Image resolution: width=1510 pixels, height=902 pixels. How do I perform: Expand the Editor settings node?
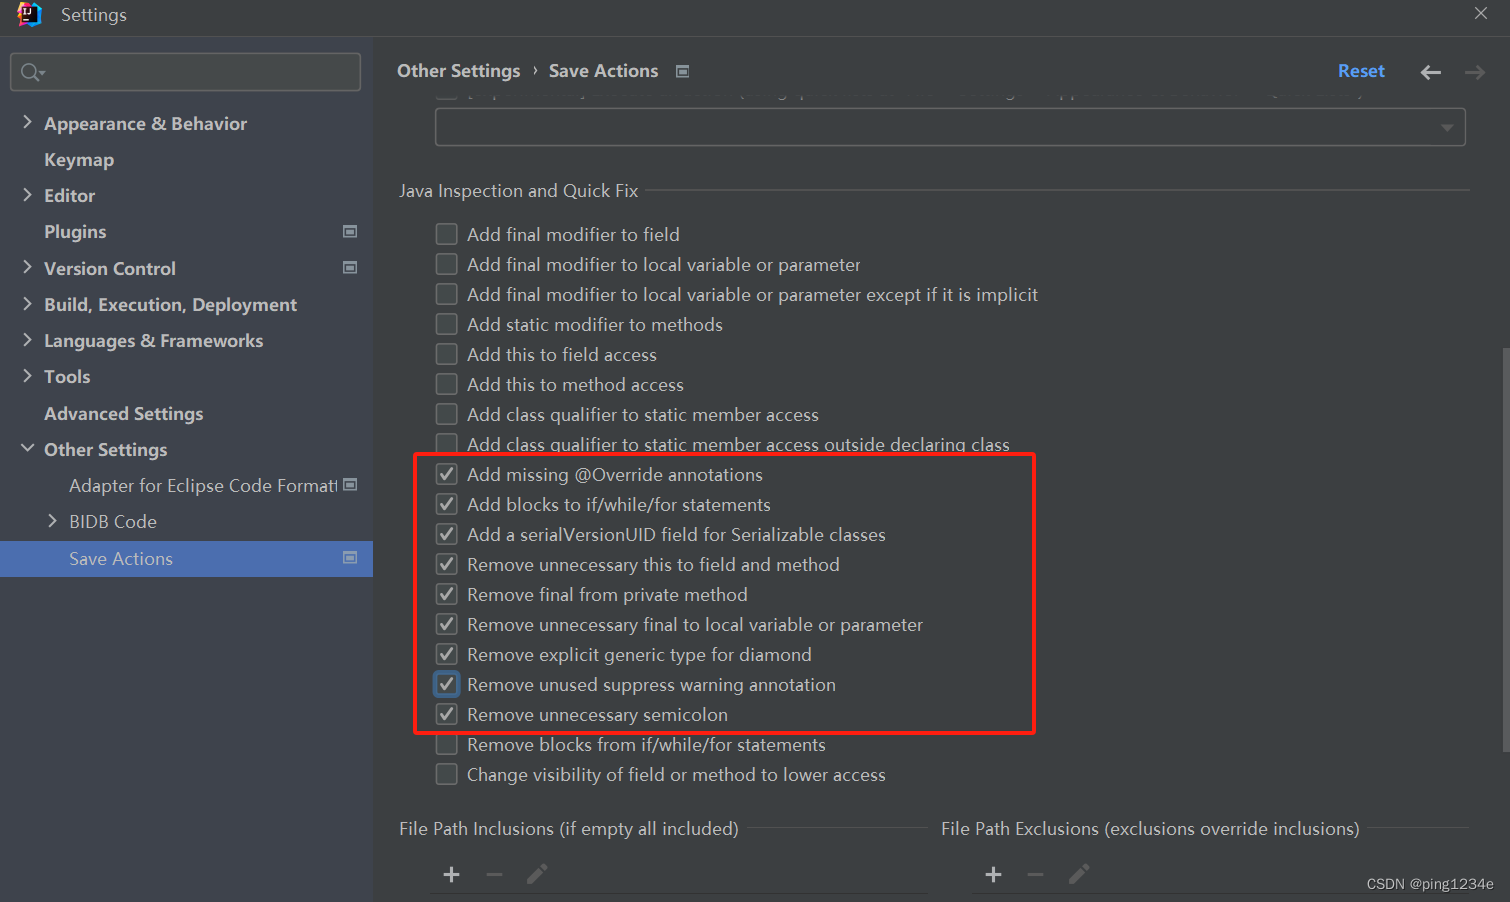[27, 195]
